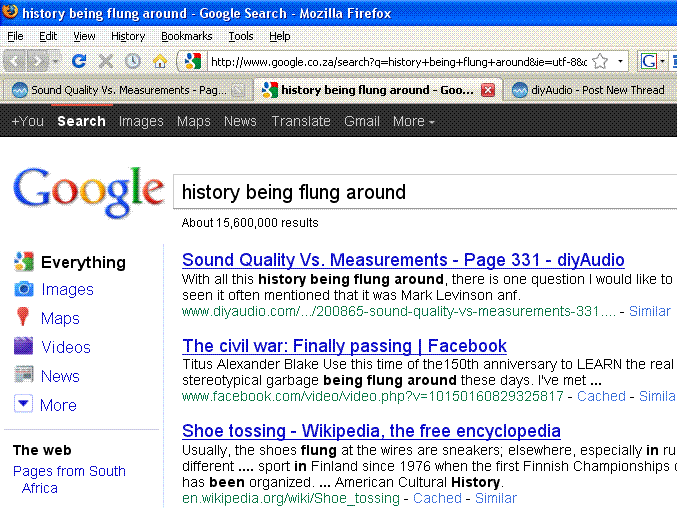Click Search in the black Google bar
677x508 pixels.
pos(82,121)
